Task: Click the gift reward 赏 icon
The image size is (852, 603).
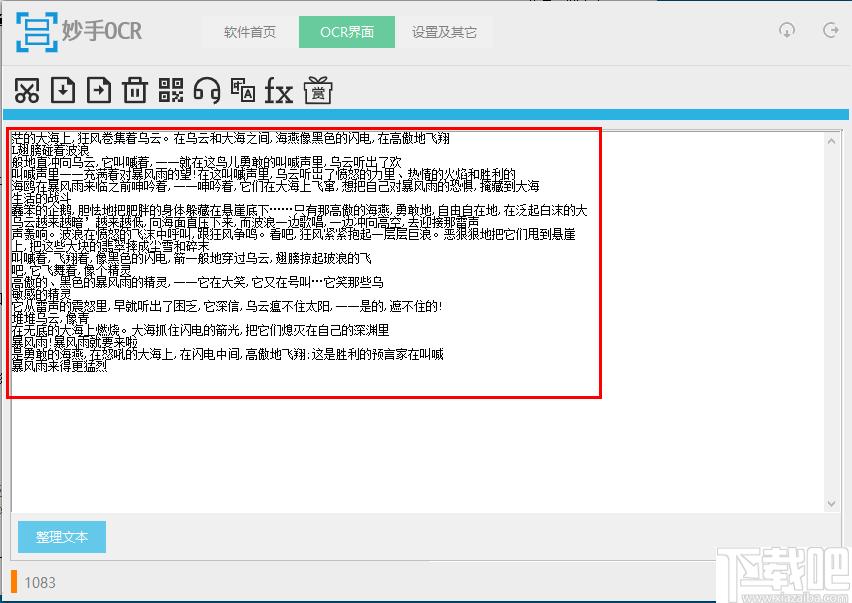Action: click(x=318, y=90)
